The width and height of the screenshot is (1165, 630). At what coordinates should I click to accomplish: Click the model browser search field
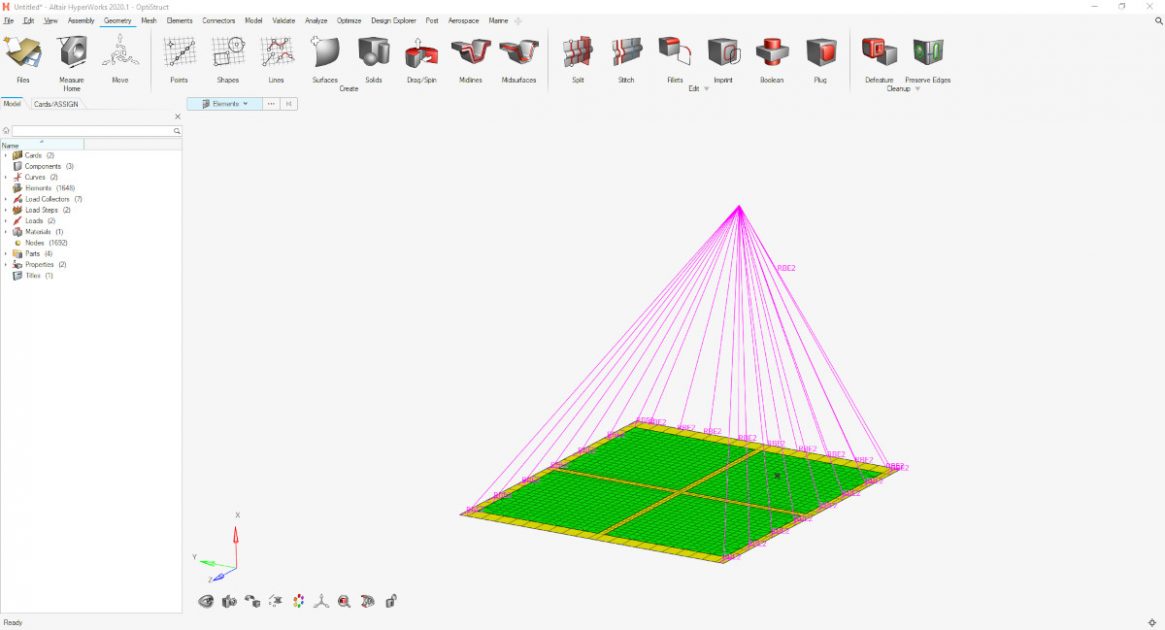tap(88, 130)
